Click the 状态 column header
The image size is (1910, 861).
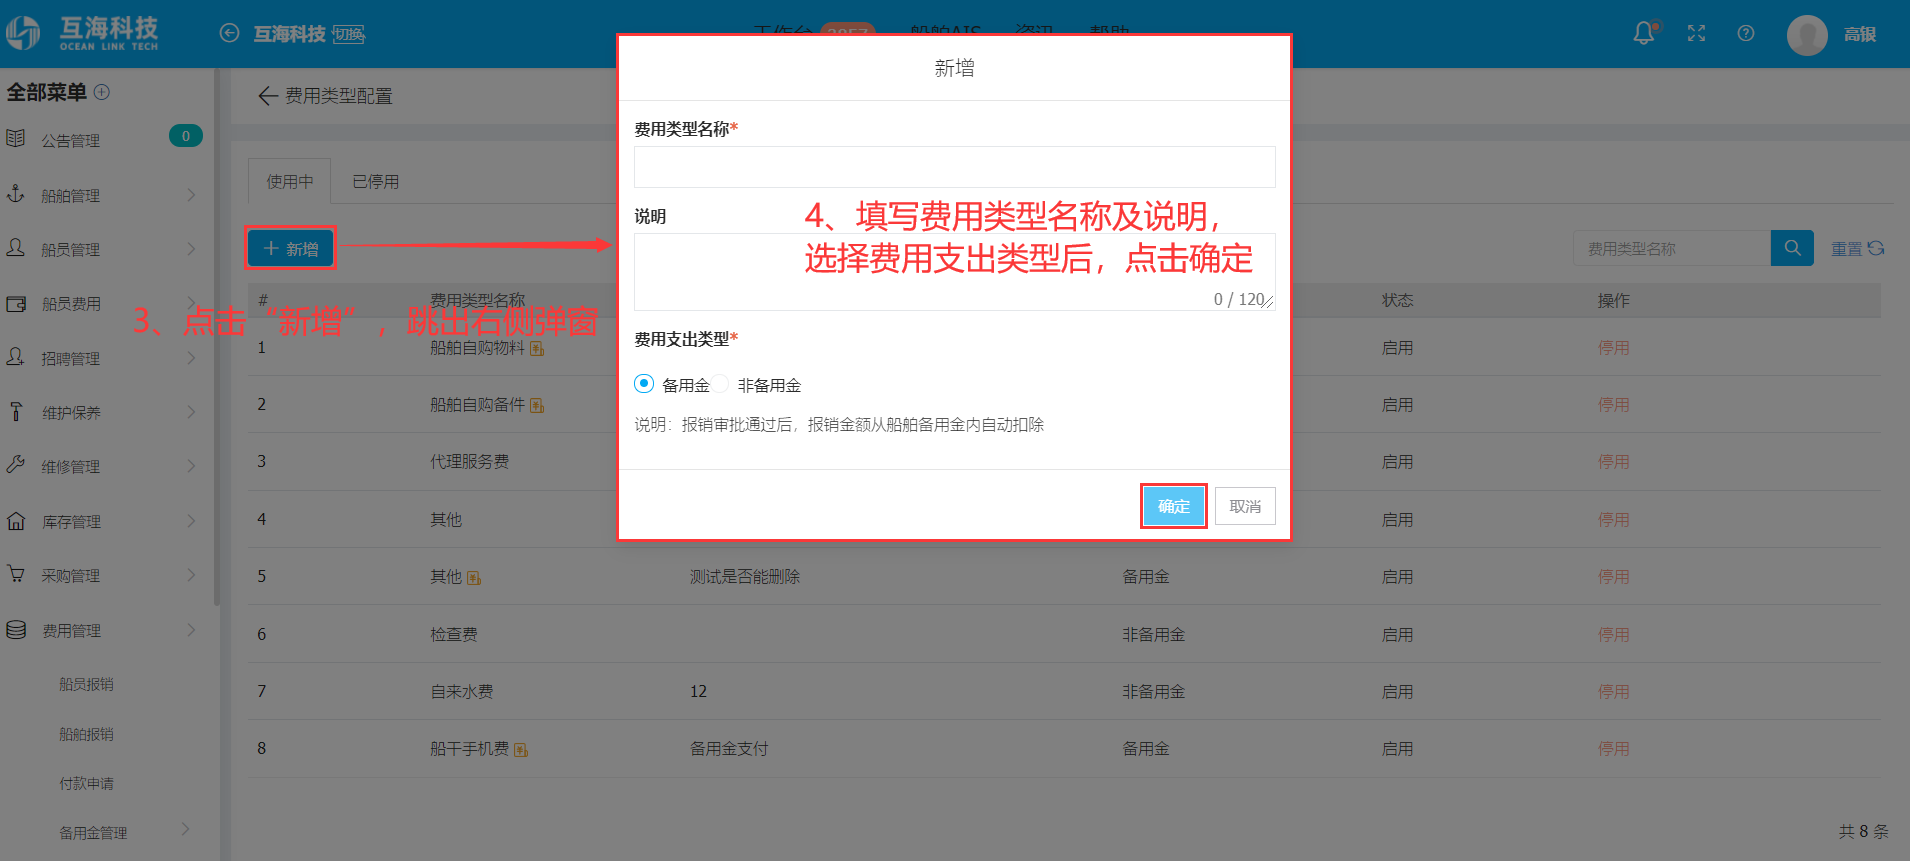1397,300
